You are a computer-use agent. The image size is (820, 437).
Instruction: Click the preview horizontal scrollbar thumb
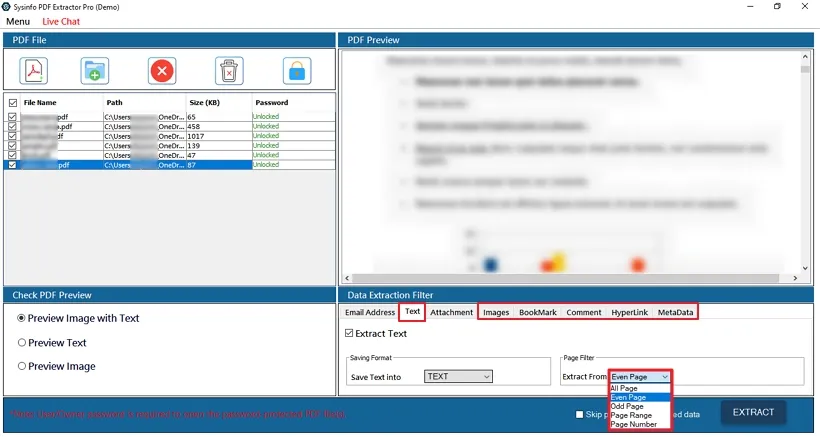point(566,278)
